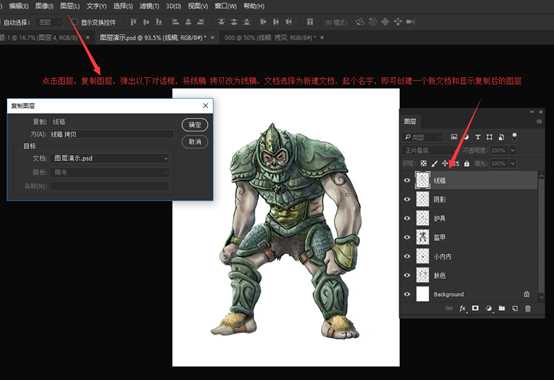Toggle lock transparent pixels
554x380 pixels.
(423, 164)
